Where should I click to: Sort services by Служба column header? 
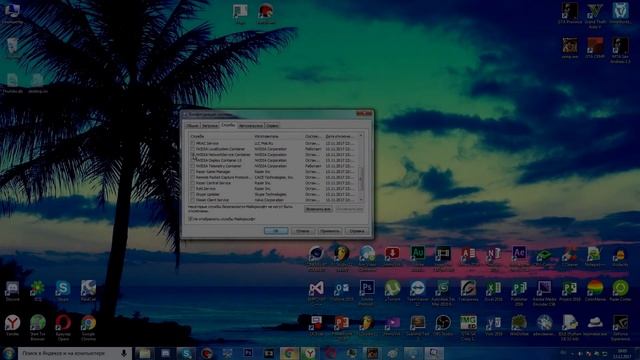point(221,136)
